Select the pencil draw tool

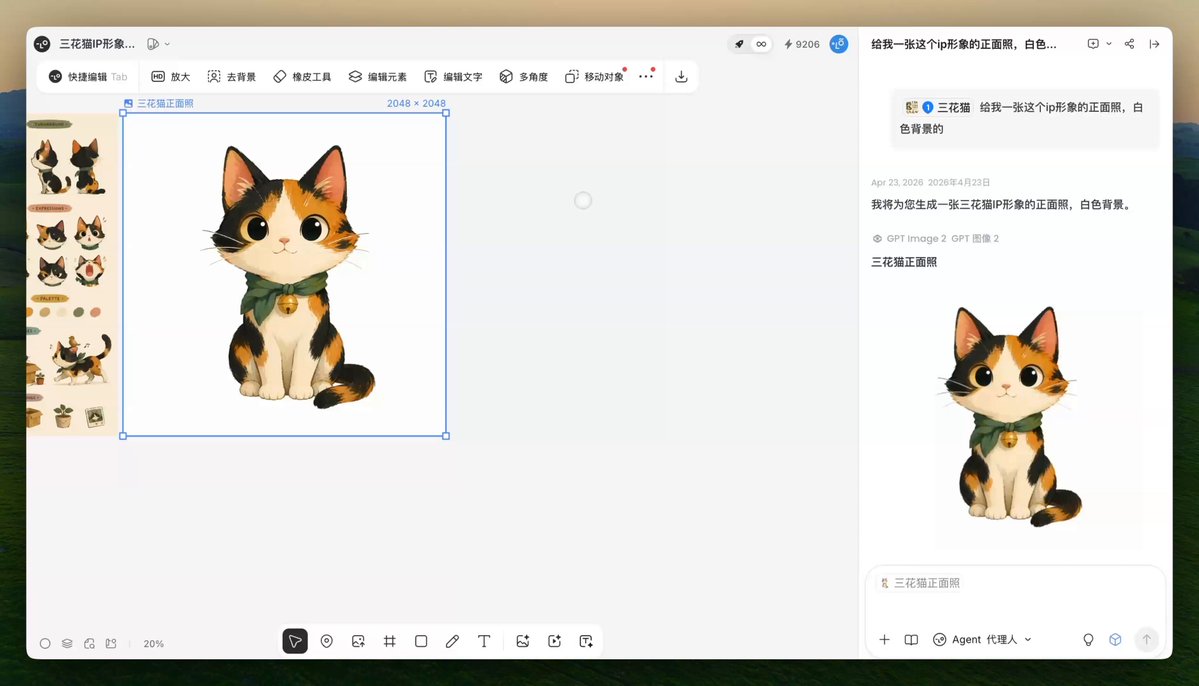[x=452, y=641]
